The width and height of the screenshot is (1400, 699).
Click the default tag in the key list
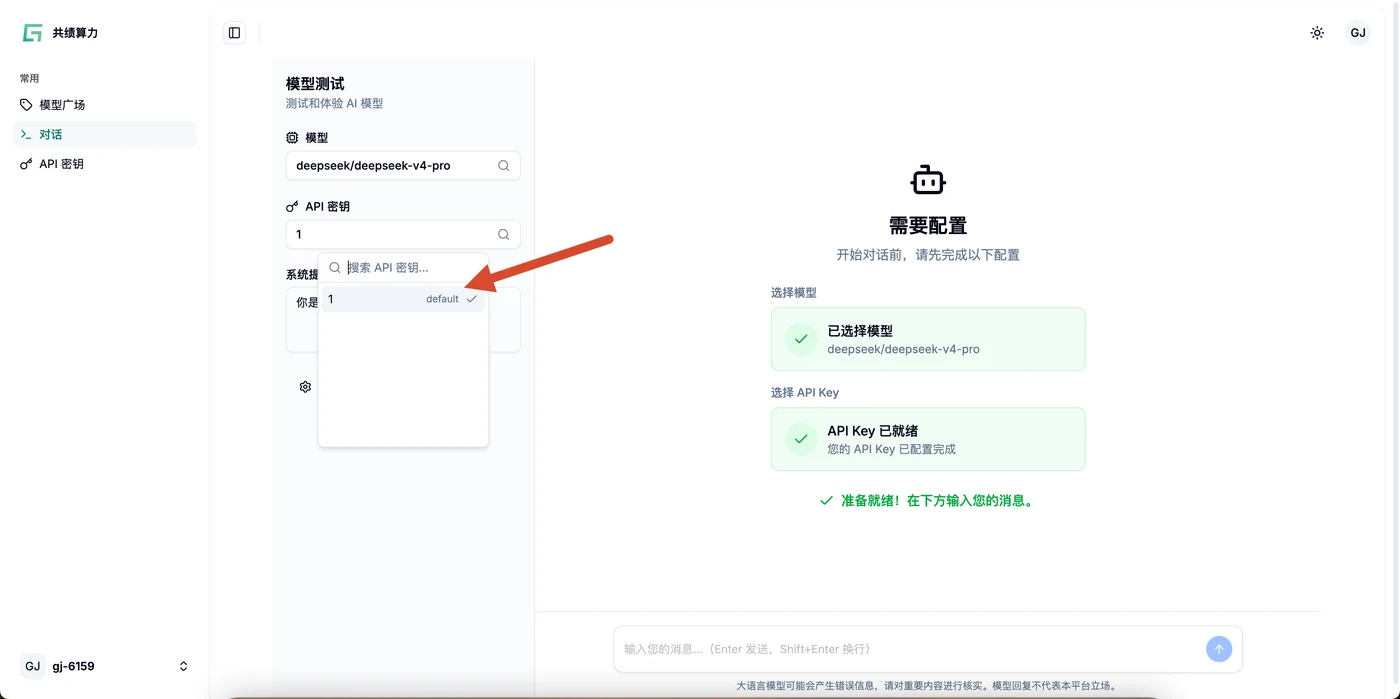coord(442,299)
